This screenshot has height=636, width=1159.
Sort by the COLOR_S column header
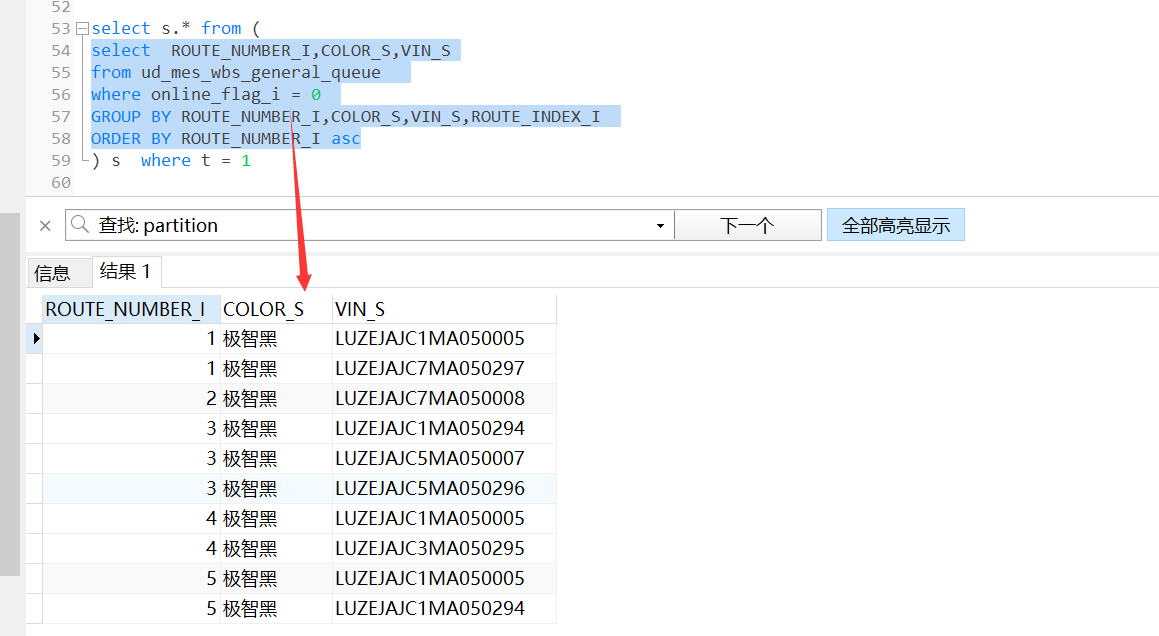(x=262, y=308)
